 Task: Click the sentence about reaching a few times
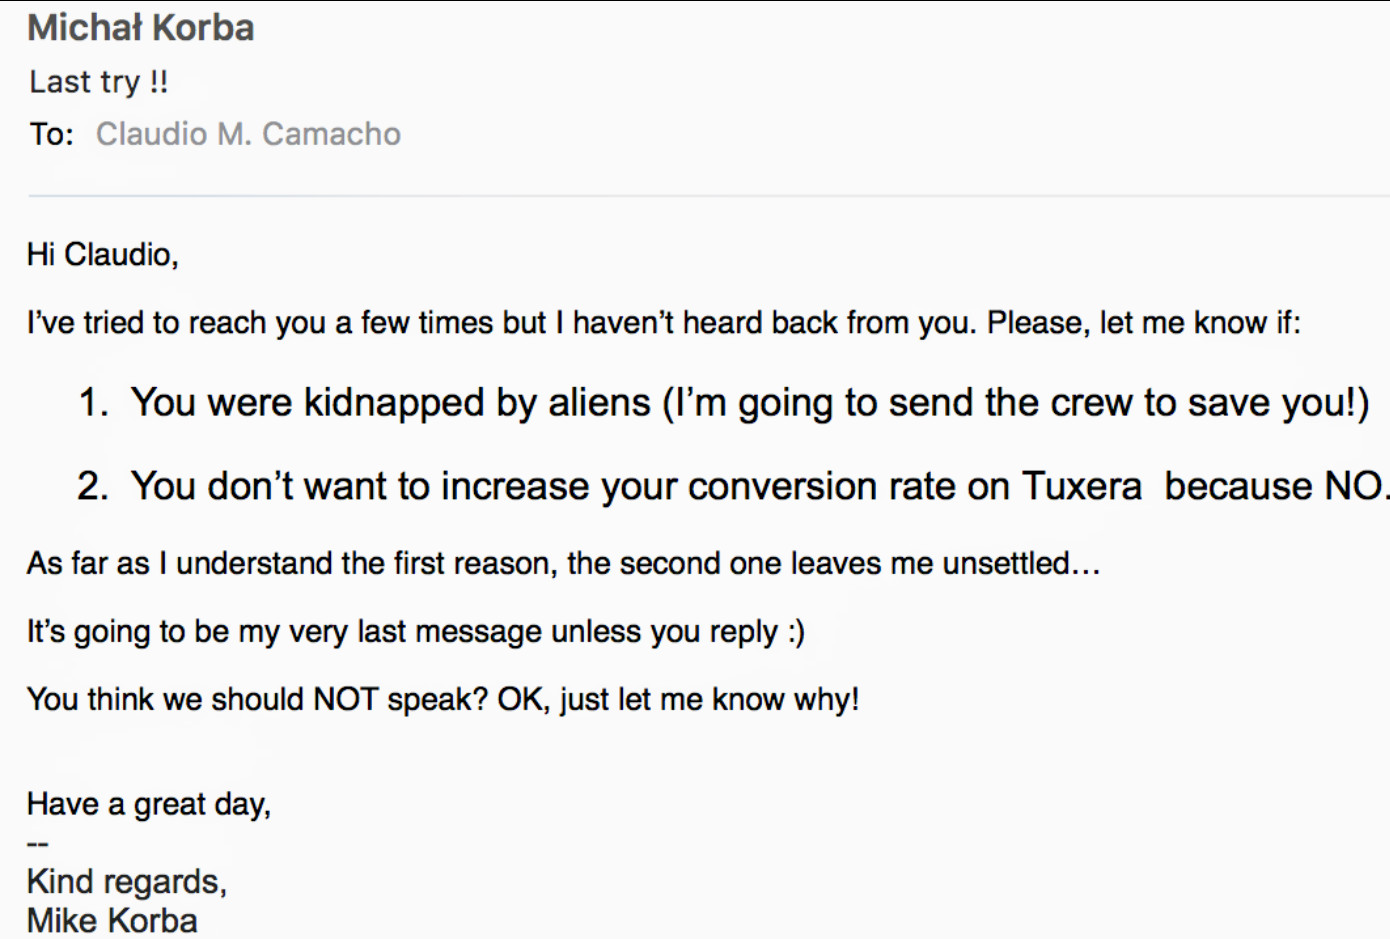point(664,323)
